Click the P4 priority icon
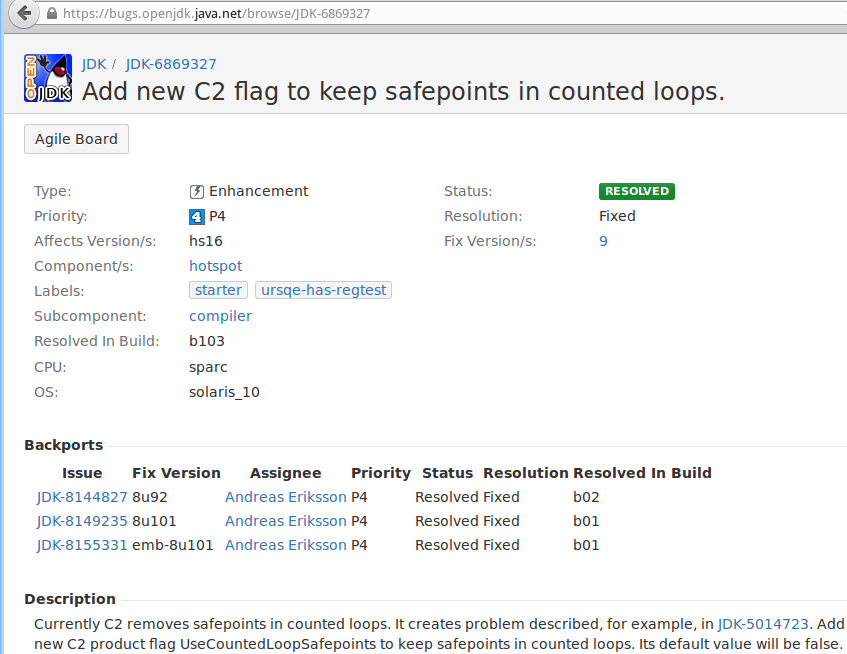 [x=197, y=216]
